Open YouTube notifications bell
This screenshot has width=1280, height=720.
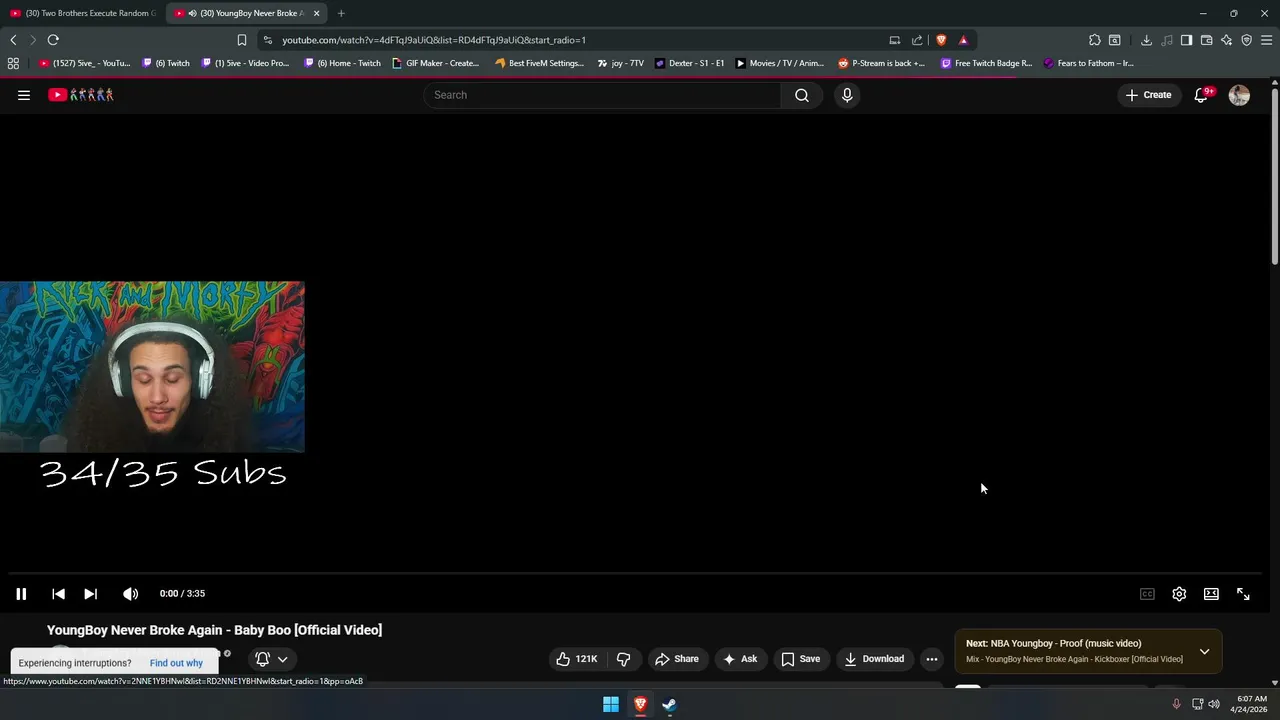tap(1201, 95)
